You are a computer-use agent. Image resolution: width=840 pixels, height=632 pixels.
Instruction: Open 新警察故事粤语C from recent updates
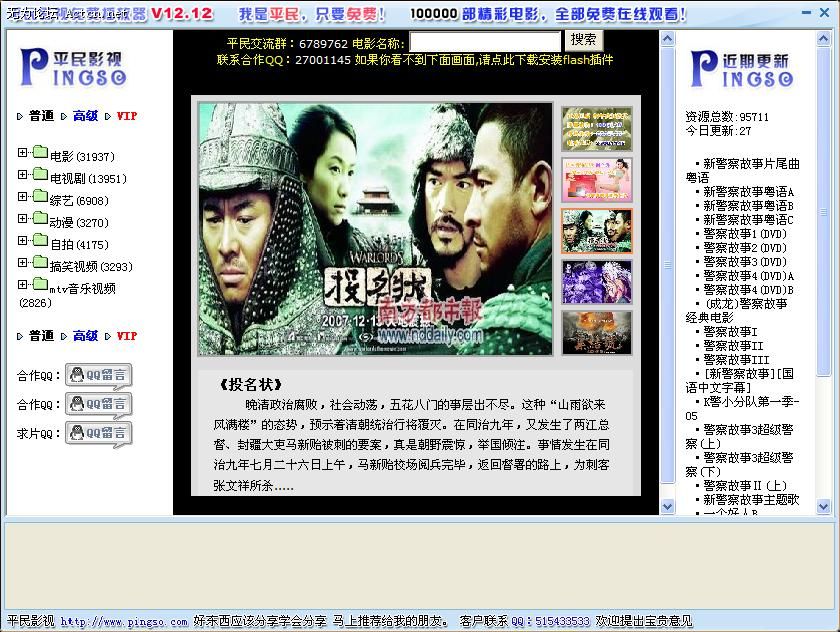[x=748, y=220]
